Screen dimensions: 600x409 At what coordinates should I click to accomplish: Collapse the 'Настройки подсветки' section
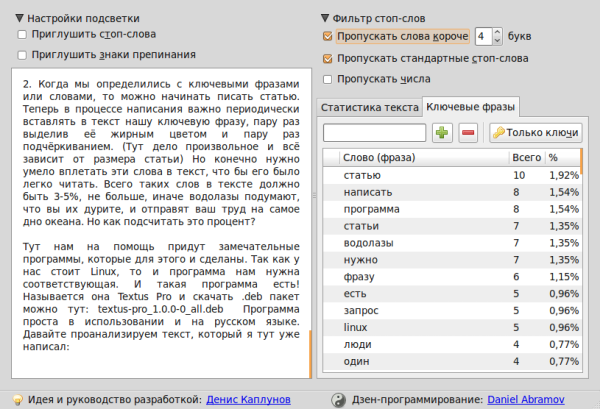[20, 18]
